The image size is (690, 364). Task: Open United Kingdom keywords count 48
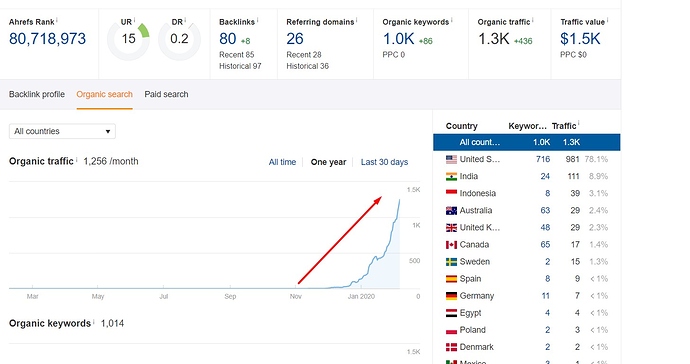click(x=545, y=228)
